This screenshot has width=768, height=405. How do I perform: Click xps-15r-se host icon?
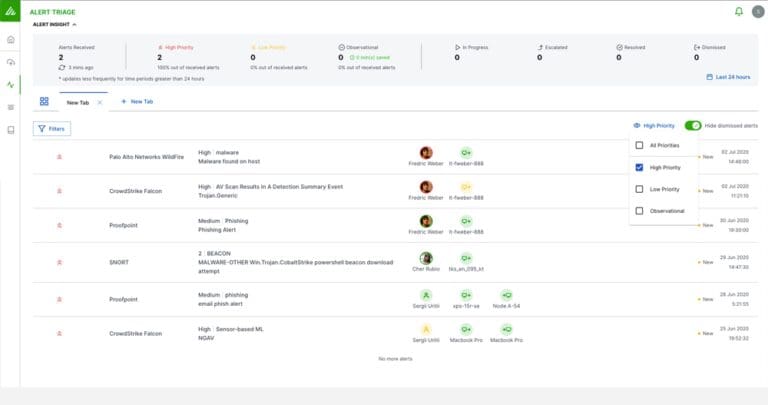coord(466,295)
